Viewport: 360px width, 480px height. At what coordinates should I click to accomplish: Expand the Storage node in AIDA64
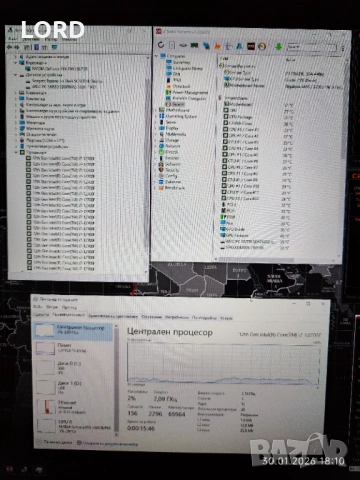coord(156,140)
